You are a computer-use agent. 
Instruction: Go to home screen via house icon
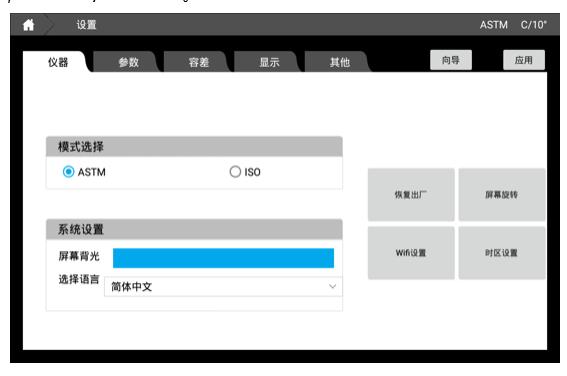[29, 25]
